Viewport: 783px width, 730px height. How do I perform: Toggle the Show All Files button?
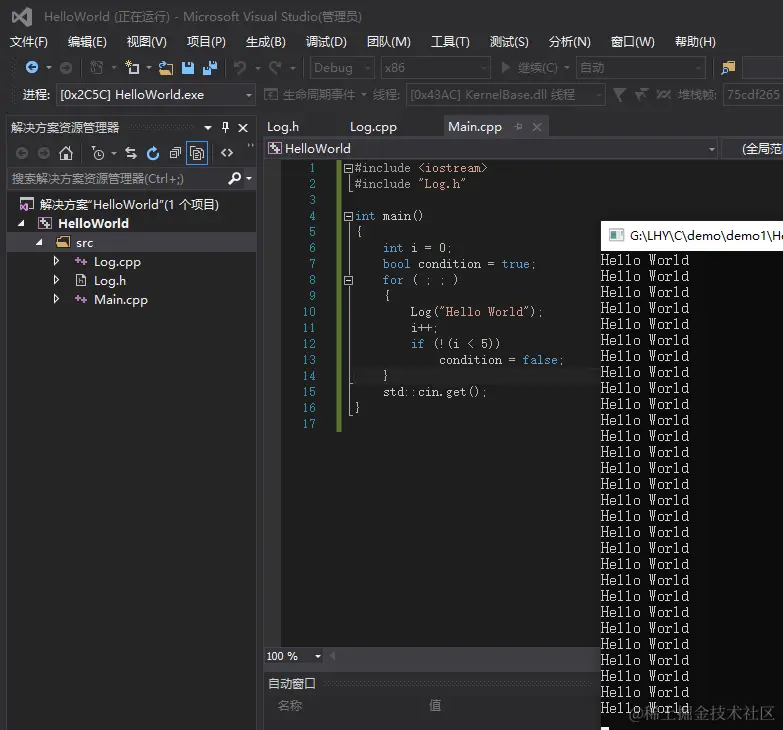point(197,153)
